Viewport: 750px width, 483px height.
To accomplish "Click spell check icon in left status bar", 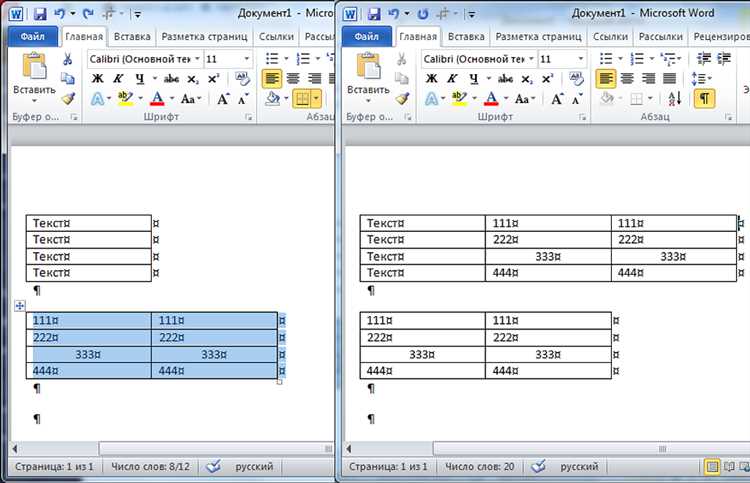I will point(213,466).
